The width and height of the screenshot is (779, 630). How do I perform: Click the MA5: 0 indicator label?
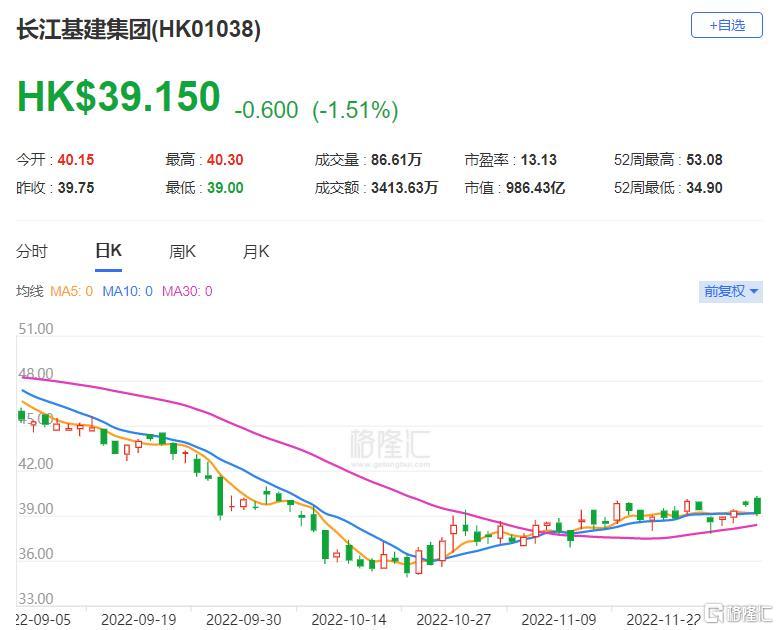[x=72, y=291]
